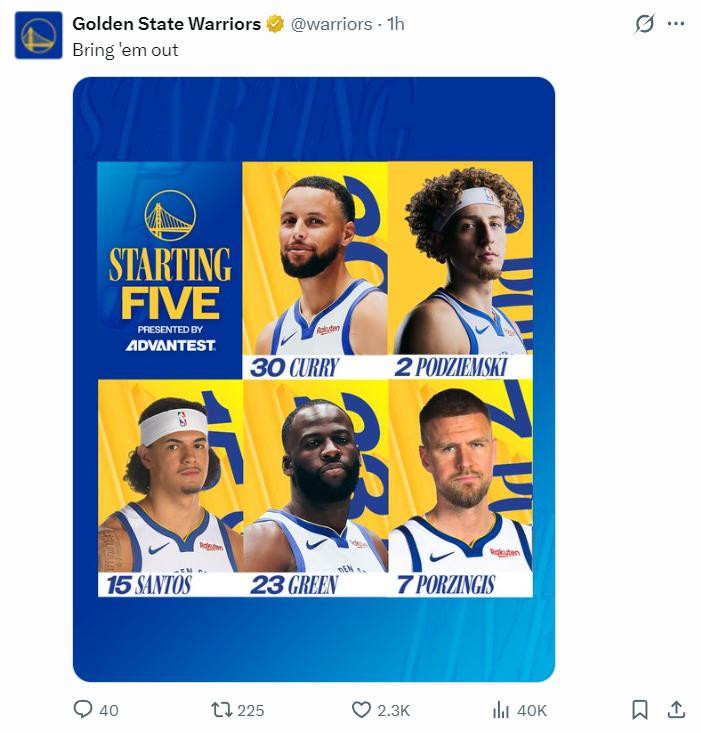701x733 pixels.
Task: Click the 2 Podziemski player photo
Action: [460, 265]
